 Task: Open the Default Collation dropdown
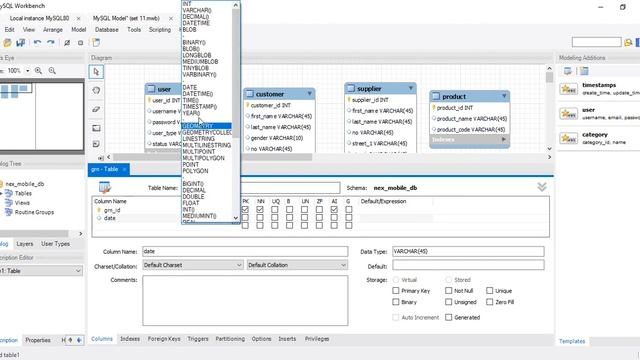coord(297,265)
